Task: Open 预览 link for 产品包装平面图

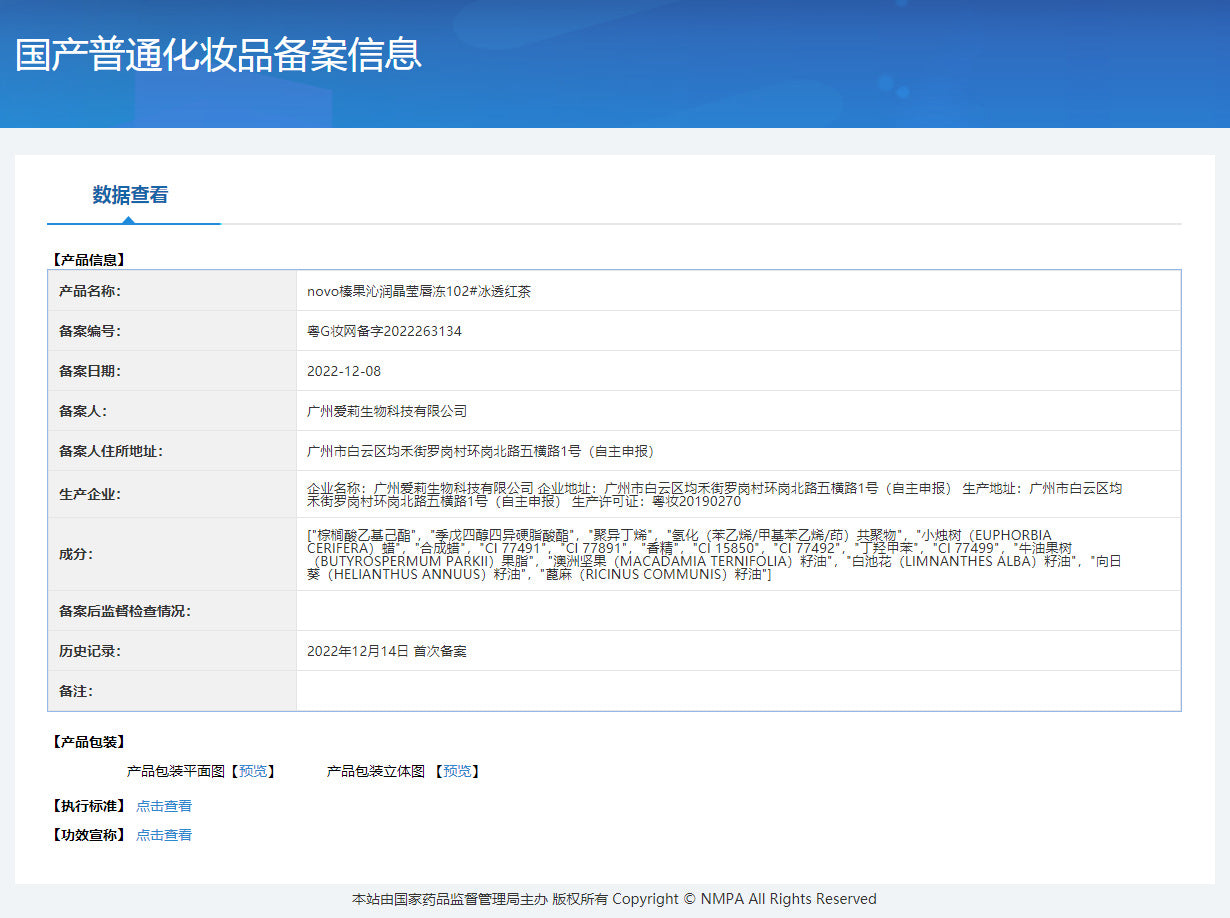Action: pos(253,771)
